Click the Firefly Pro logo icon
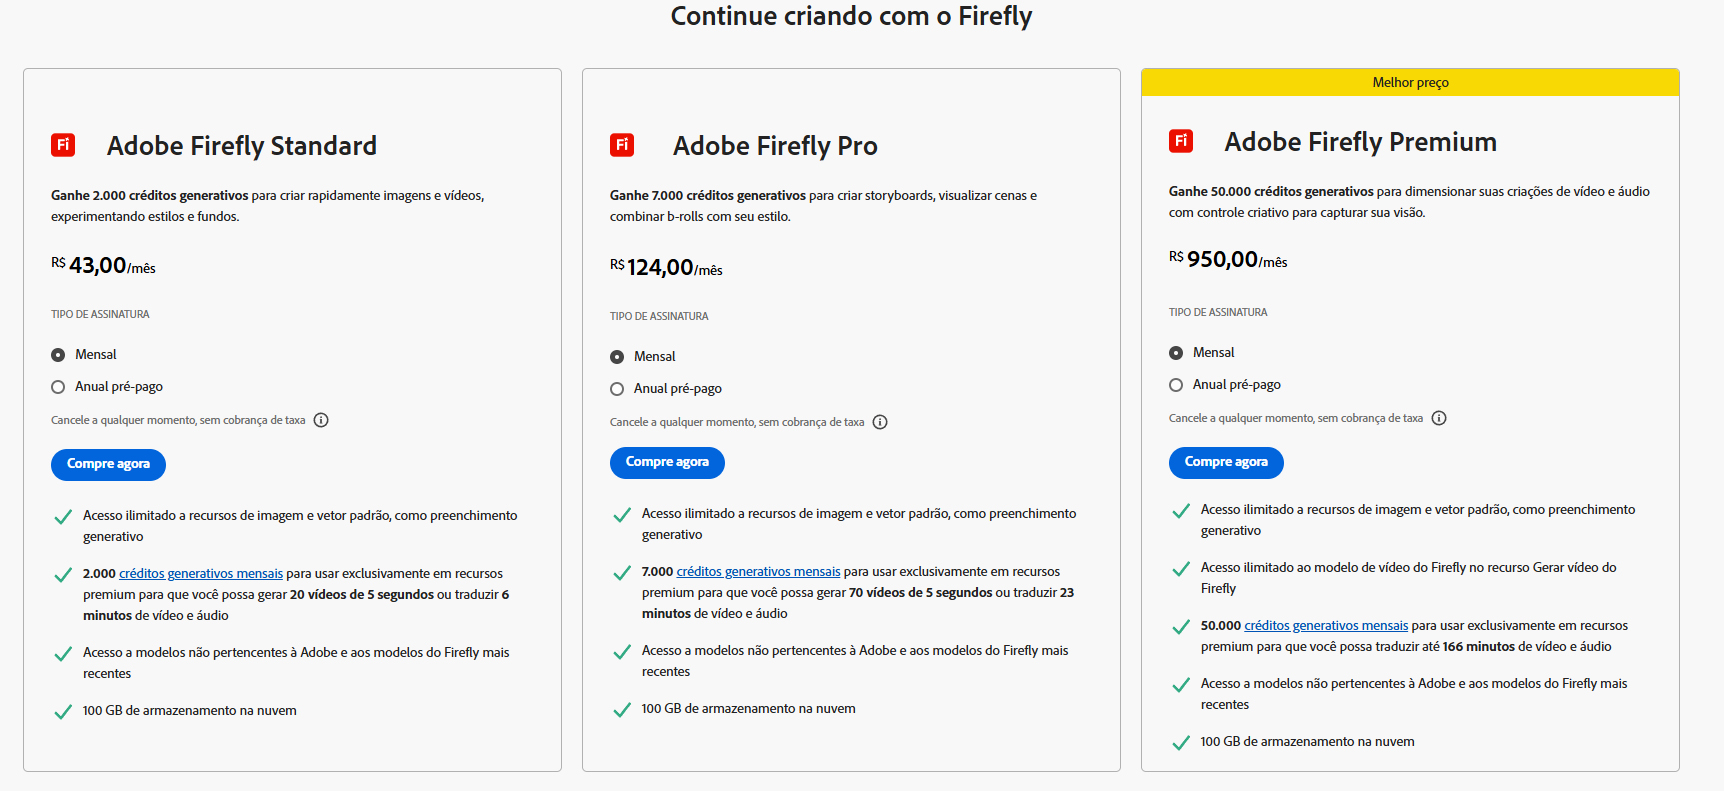The image size is (1724, 791). click(622, 145)
